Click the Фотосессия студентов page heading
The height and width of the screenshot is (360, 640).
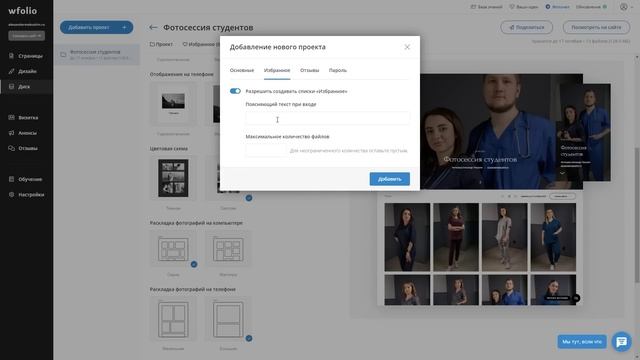[x=208, y=27]
